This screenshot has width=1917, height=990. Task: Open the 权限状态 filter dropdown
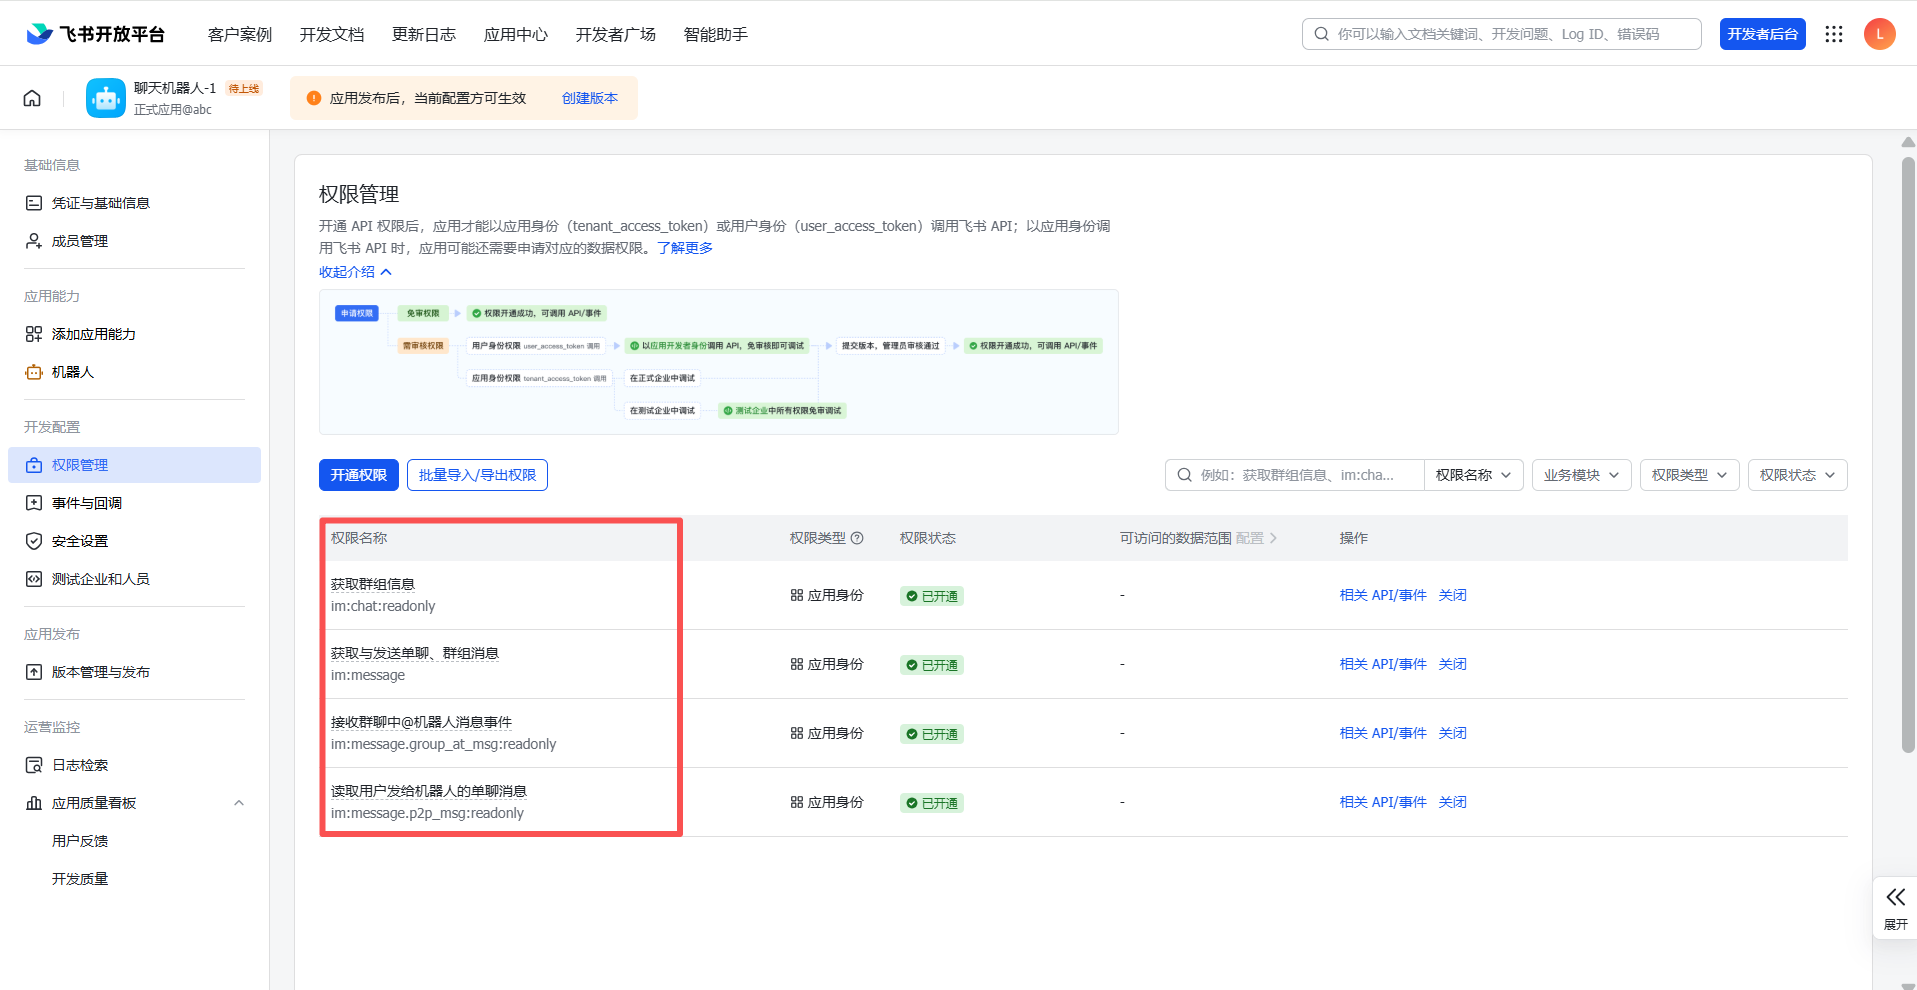[1798, 475]
